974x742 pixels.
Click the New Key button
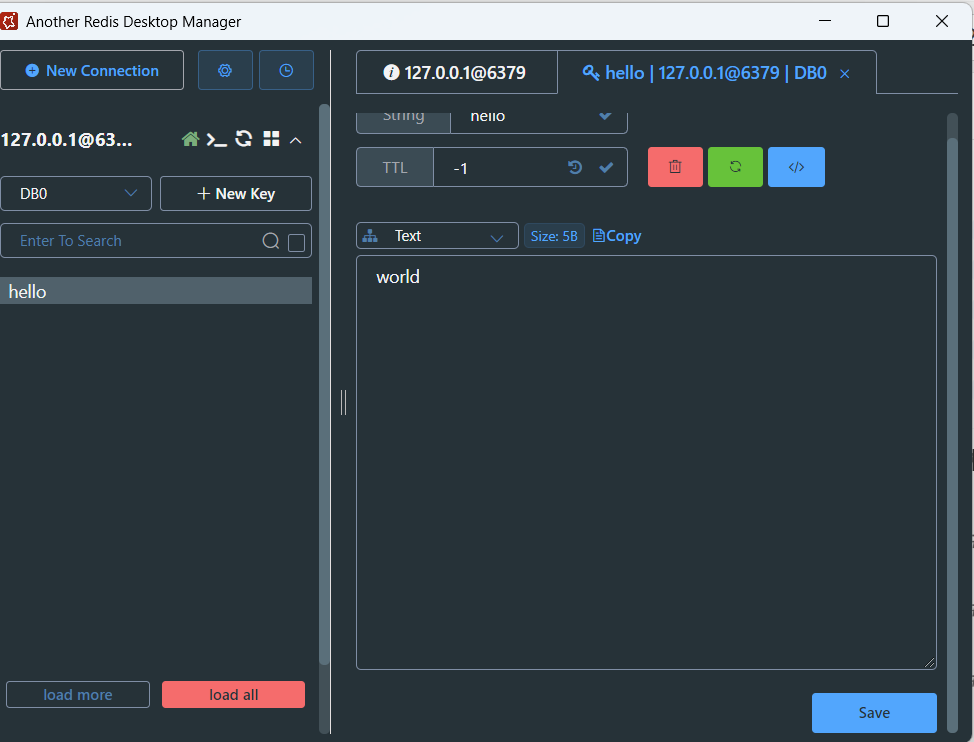(x=235, y=194)
